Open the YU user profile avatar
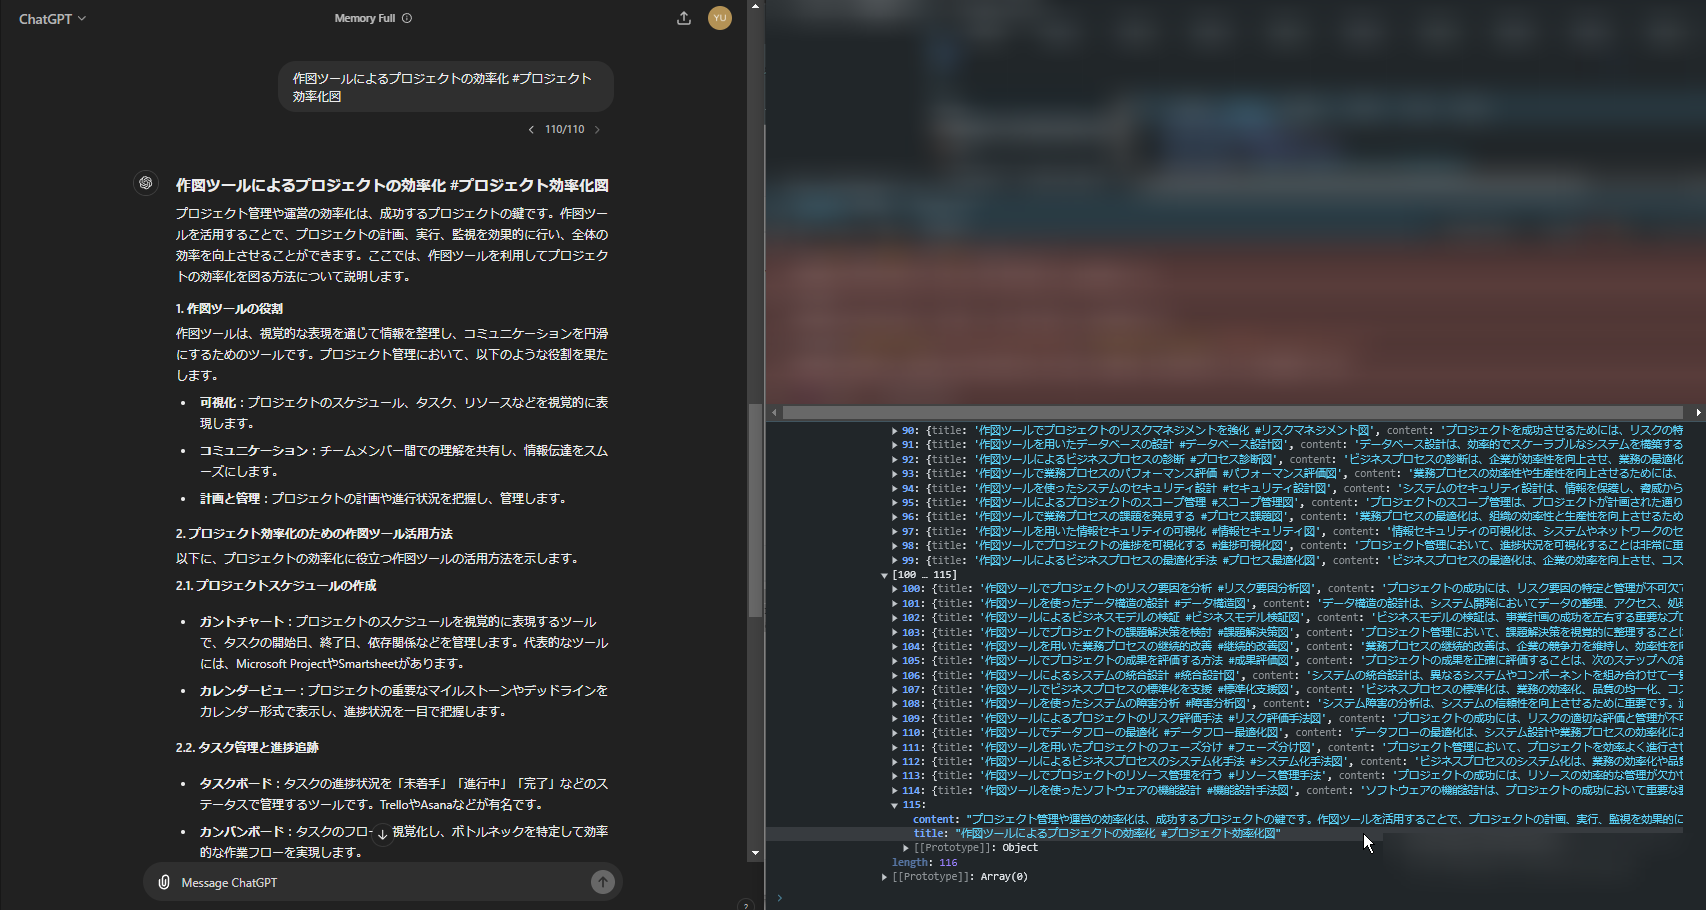This screenshot has height=910, width=1706. [720, 18]
